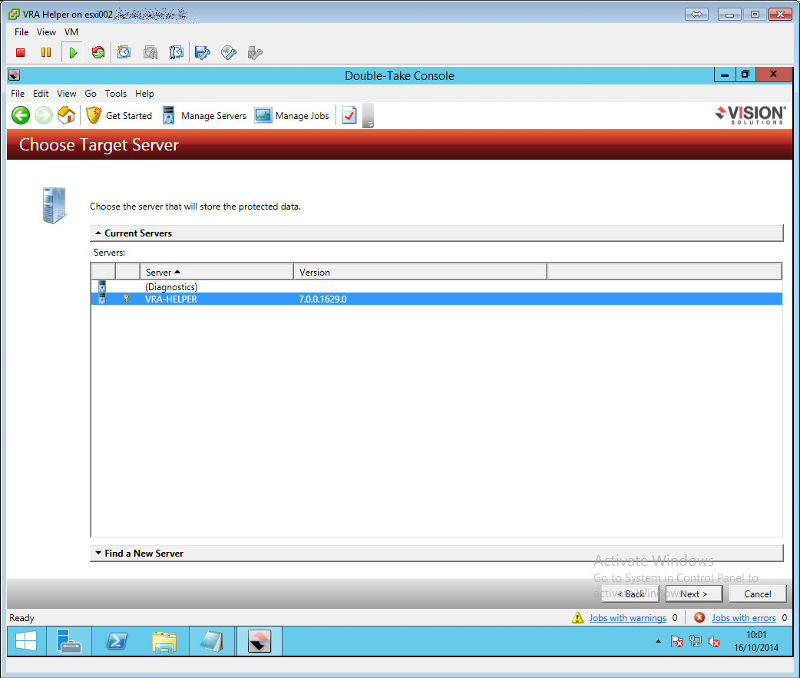Screen dimensions: 800x678
Task: Open the snapshot manager icon
Action: [x=176, y=53]
